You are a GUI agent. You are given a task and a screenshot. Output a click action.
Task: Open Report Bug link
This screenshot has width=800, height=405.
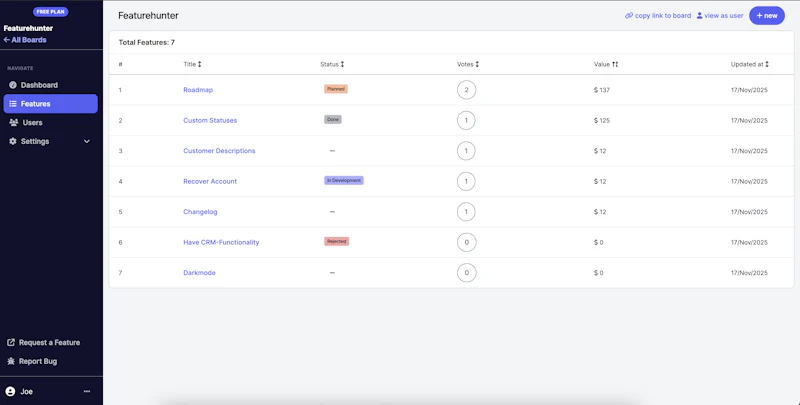32,361
